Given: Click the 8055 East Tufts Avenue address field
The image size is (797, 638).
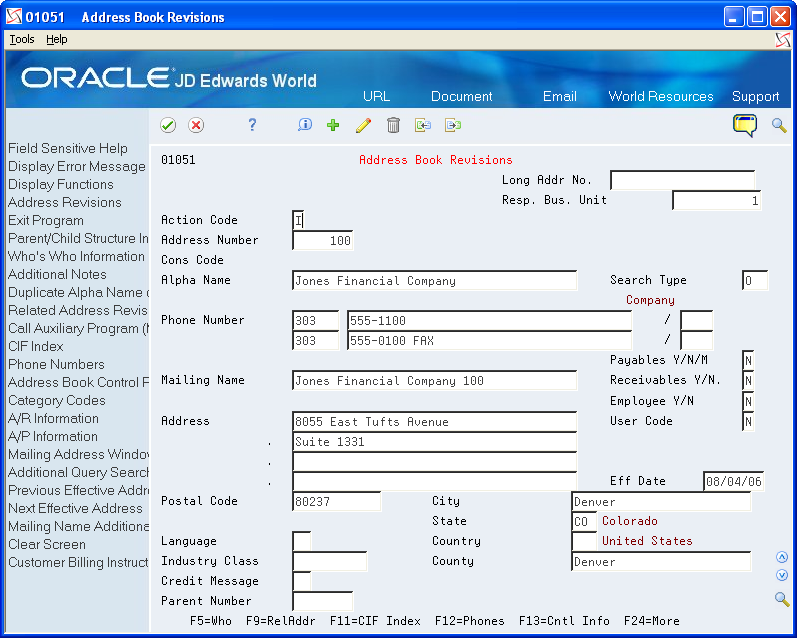Looking at the screenshot, I should 435,422.
